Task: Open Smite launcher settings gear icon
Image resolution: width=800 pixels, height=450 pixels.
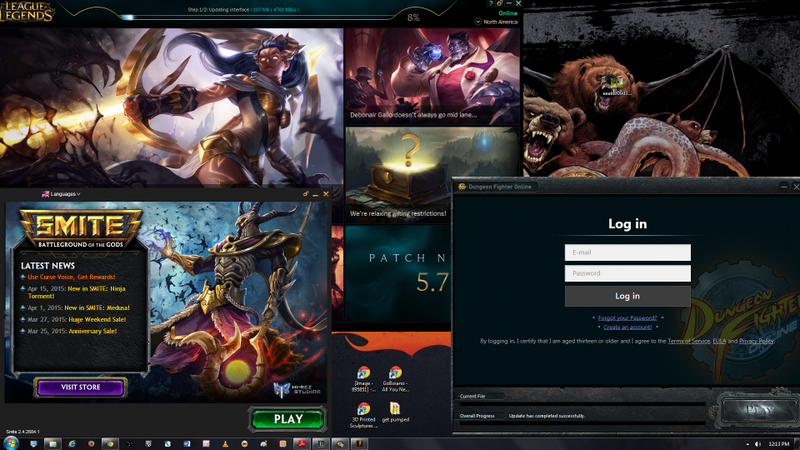Action: [306, 194]
